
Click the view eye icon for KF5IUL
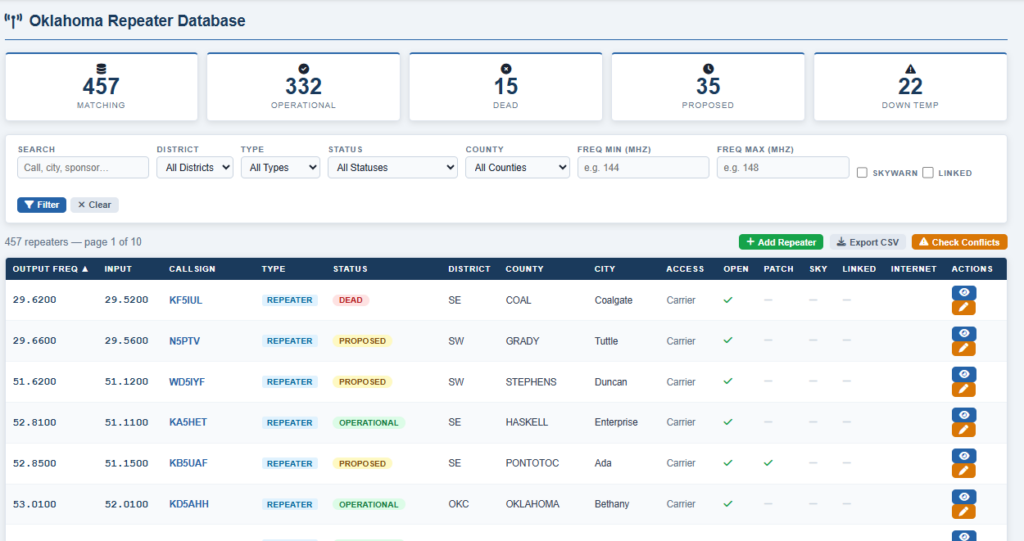[x=964, y=293]
